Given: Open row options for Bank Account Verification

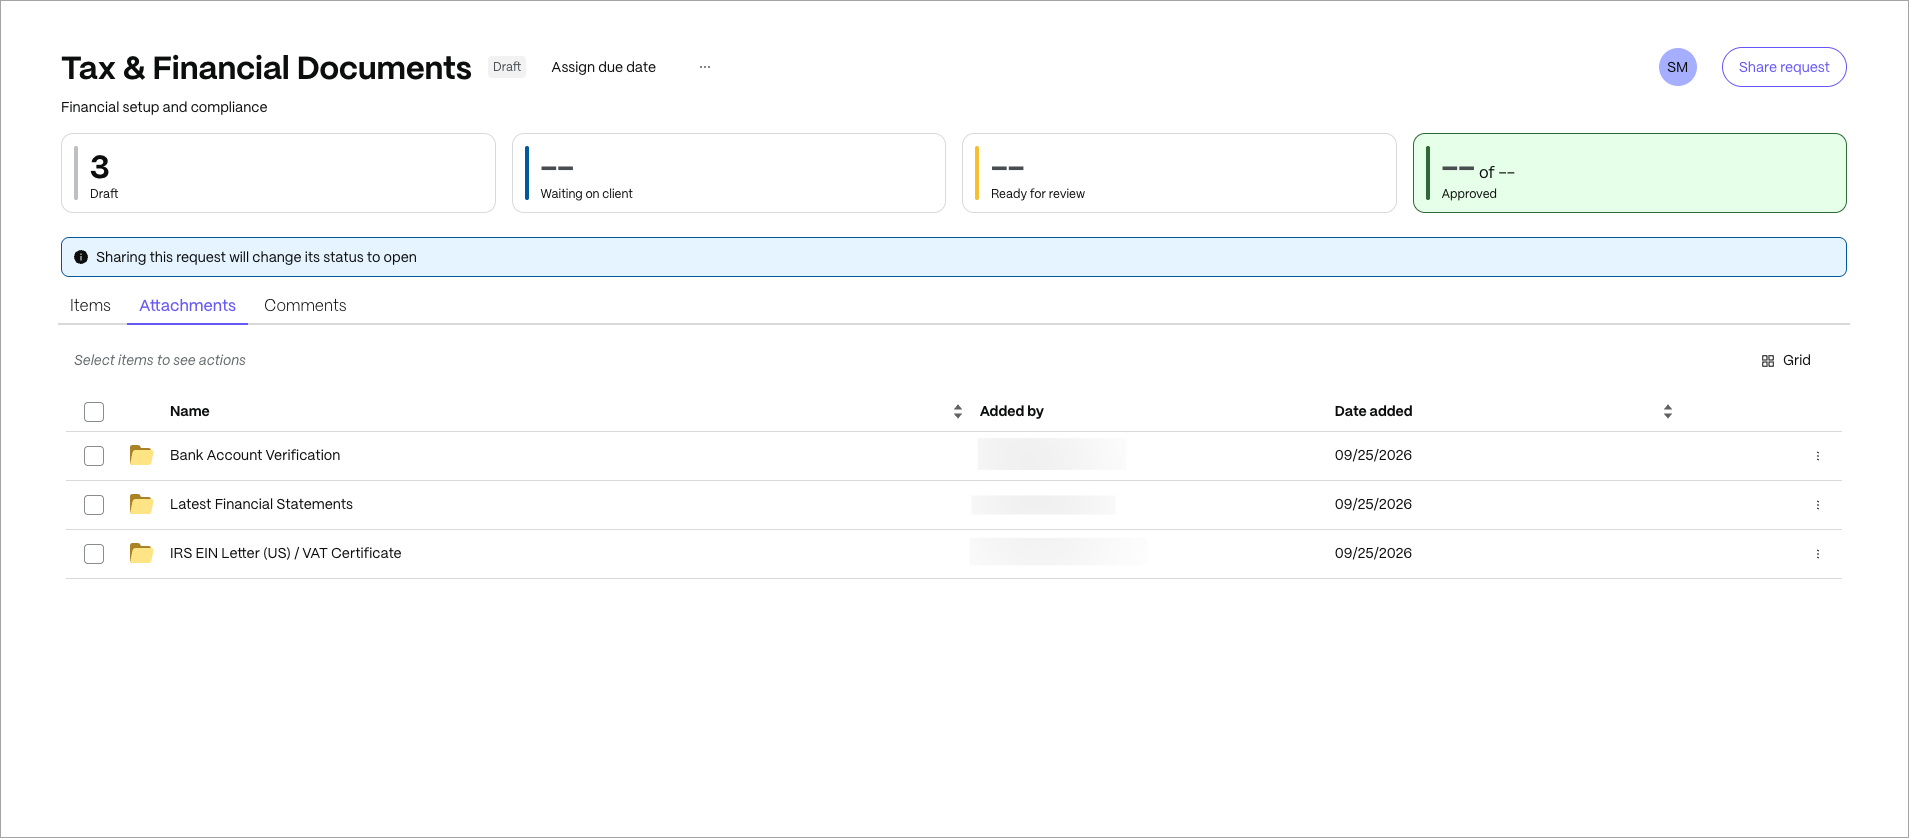Looking at the screenshot, I should coord(1817,456).
